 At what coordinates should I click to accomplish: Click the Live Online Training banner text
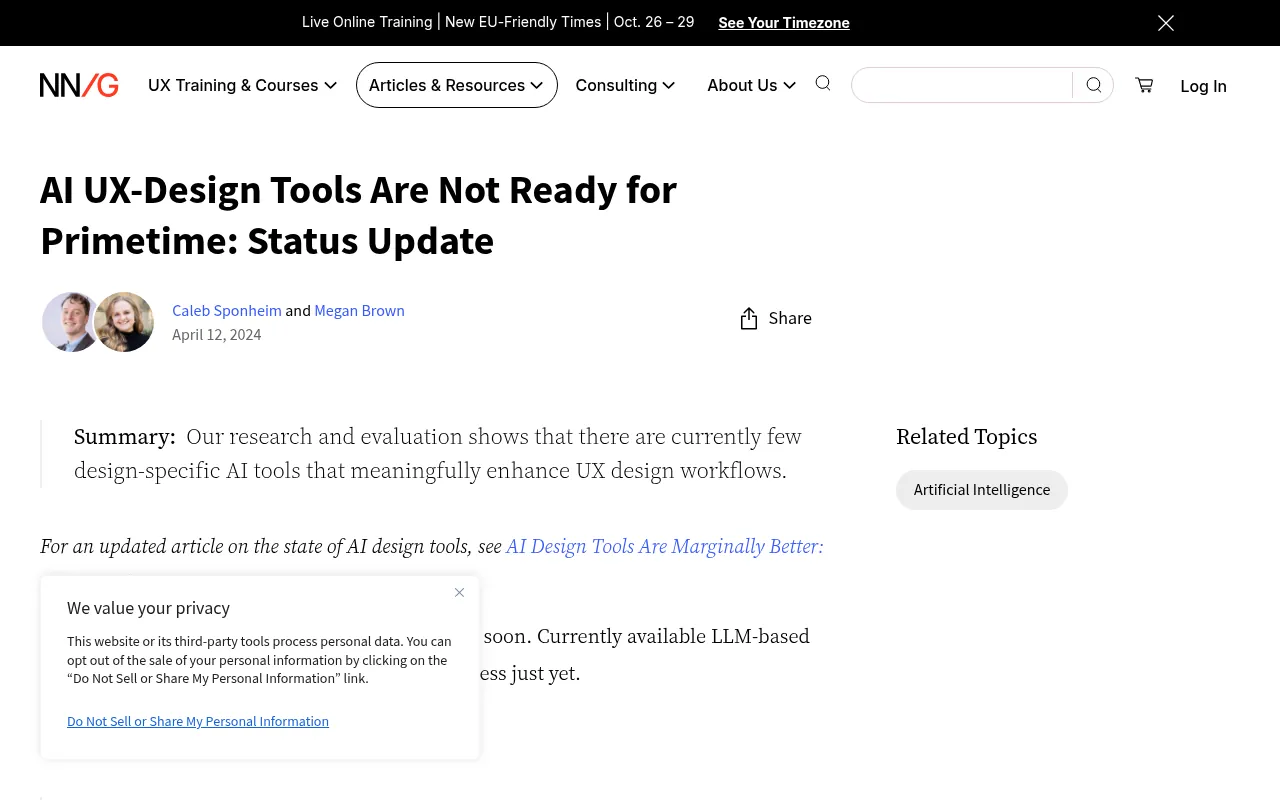tap(498, 22)
